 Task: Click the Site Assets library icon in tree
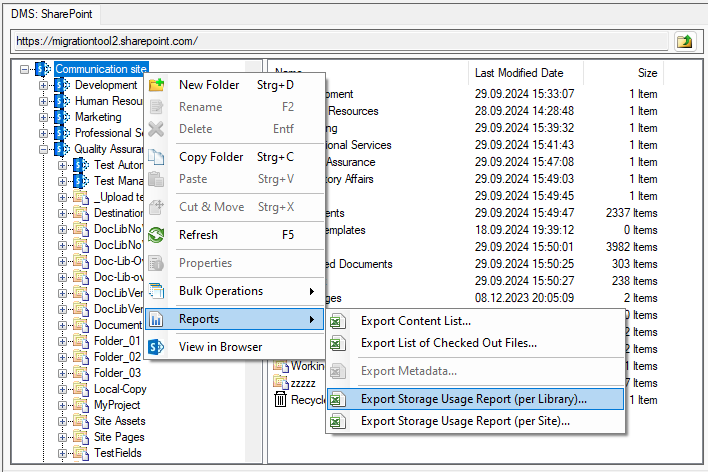(81, 421)
